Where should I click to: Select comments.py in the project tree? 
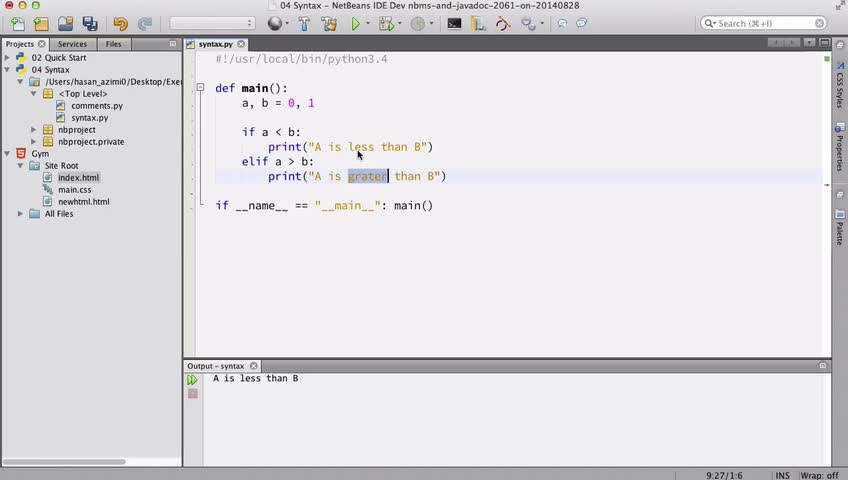click(x=97, y=106)
